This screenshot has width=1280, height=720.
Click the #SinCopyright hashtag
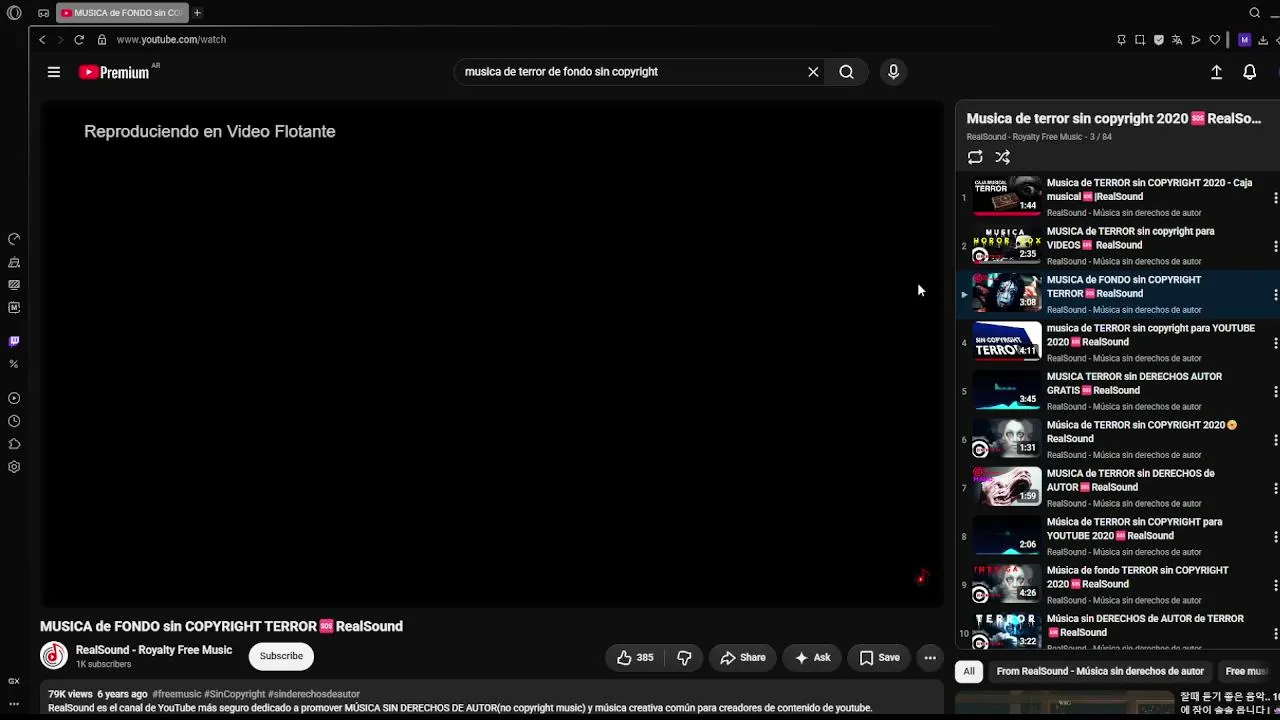pyautogui.click(x=235, y=694)
